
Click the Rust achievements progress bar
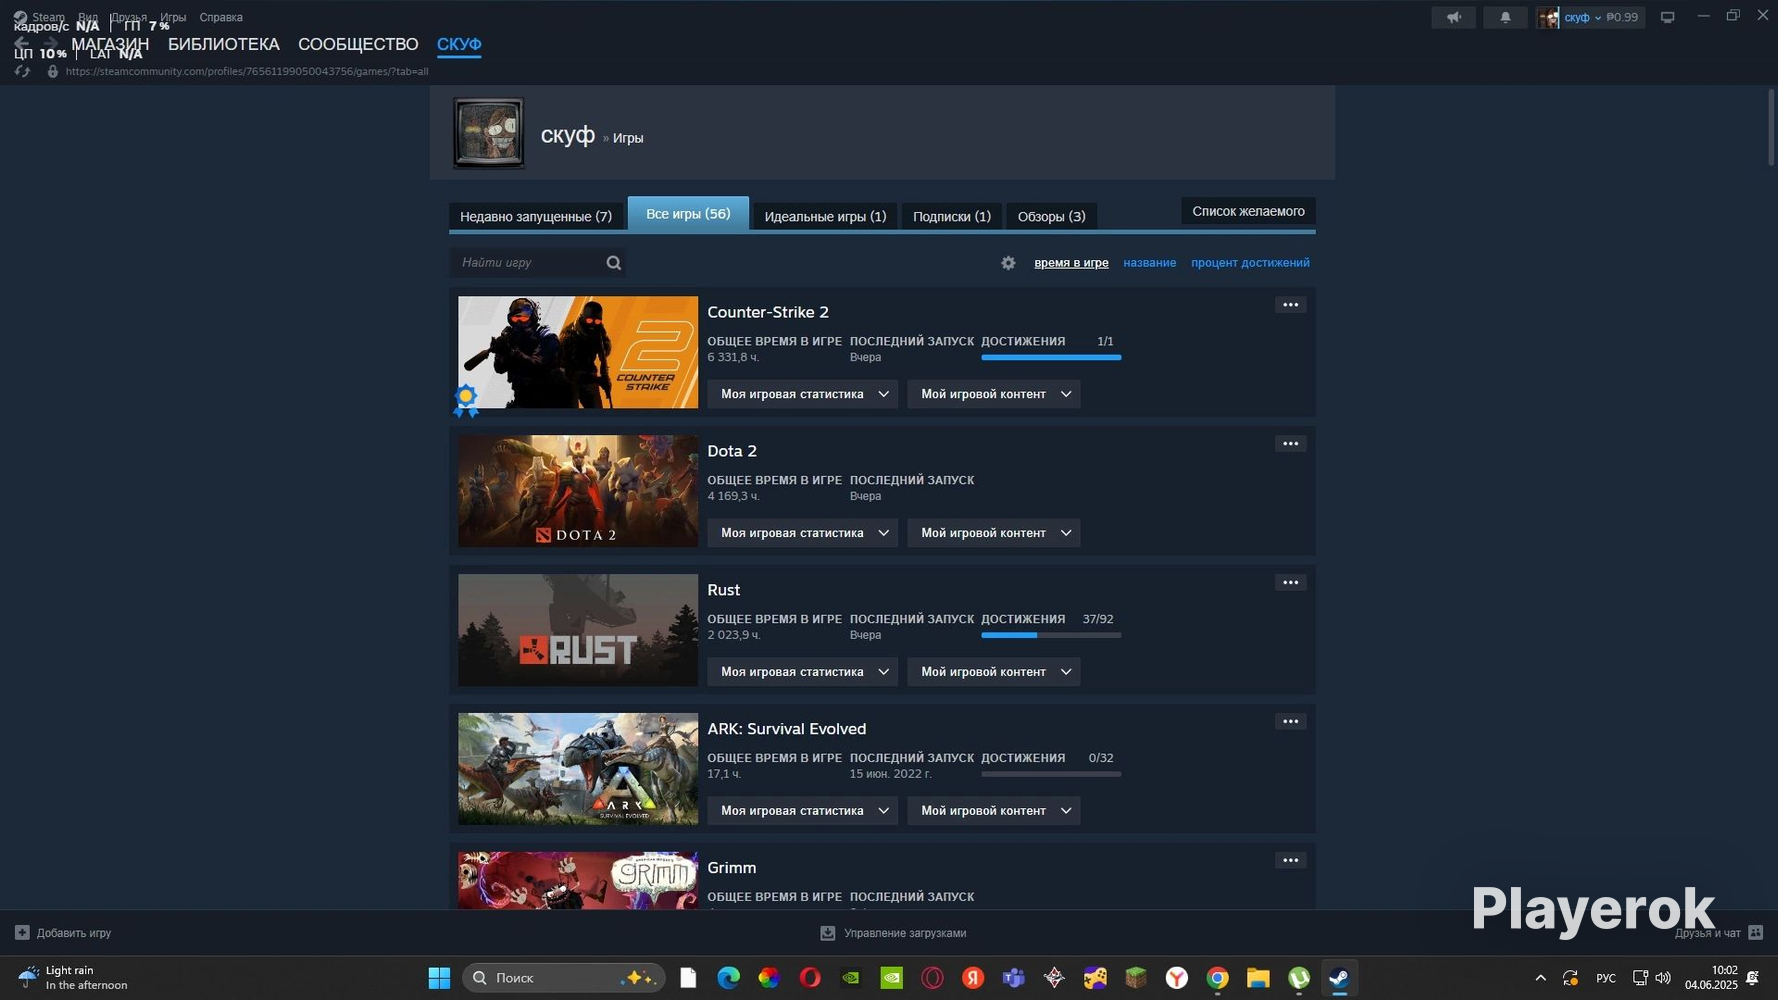point(1051,635)
